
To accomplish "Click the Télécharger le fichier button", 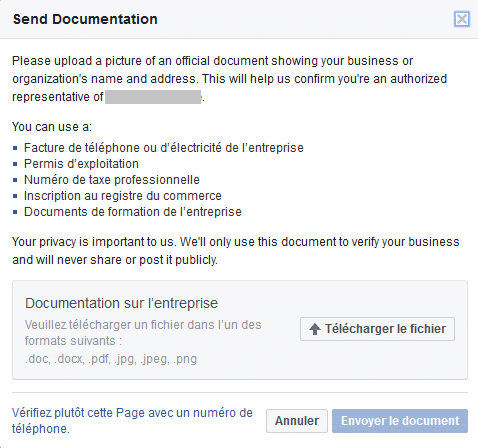I will (x=377, y=329).
